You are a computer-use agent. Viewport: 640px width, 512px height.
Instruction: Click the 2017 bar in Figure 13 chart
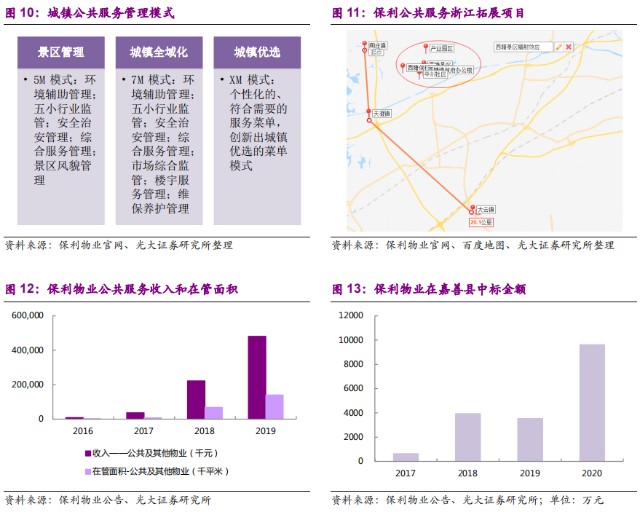click(x=406, y=457)
